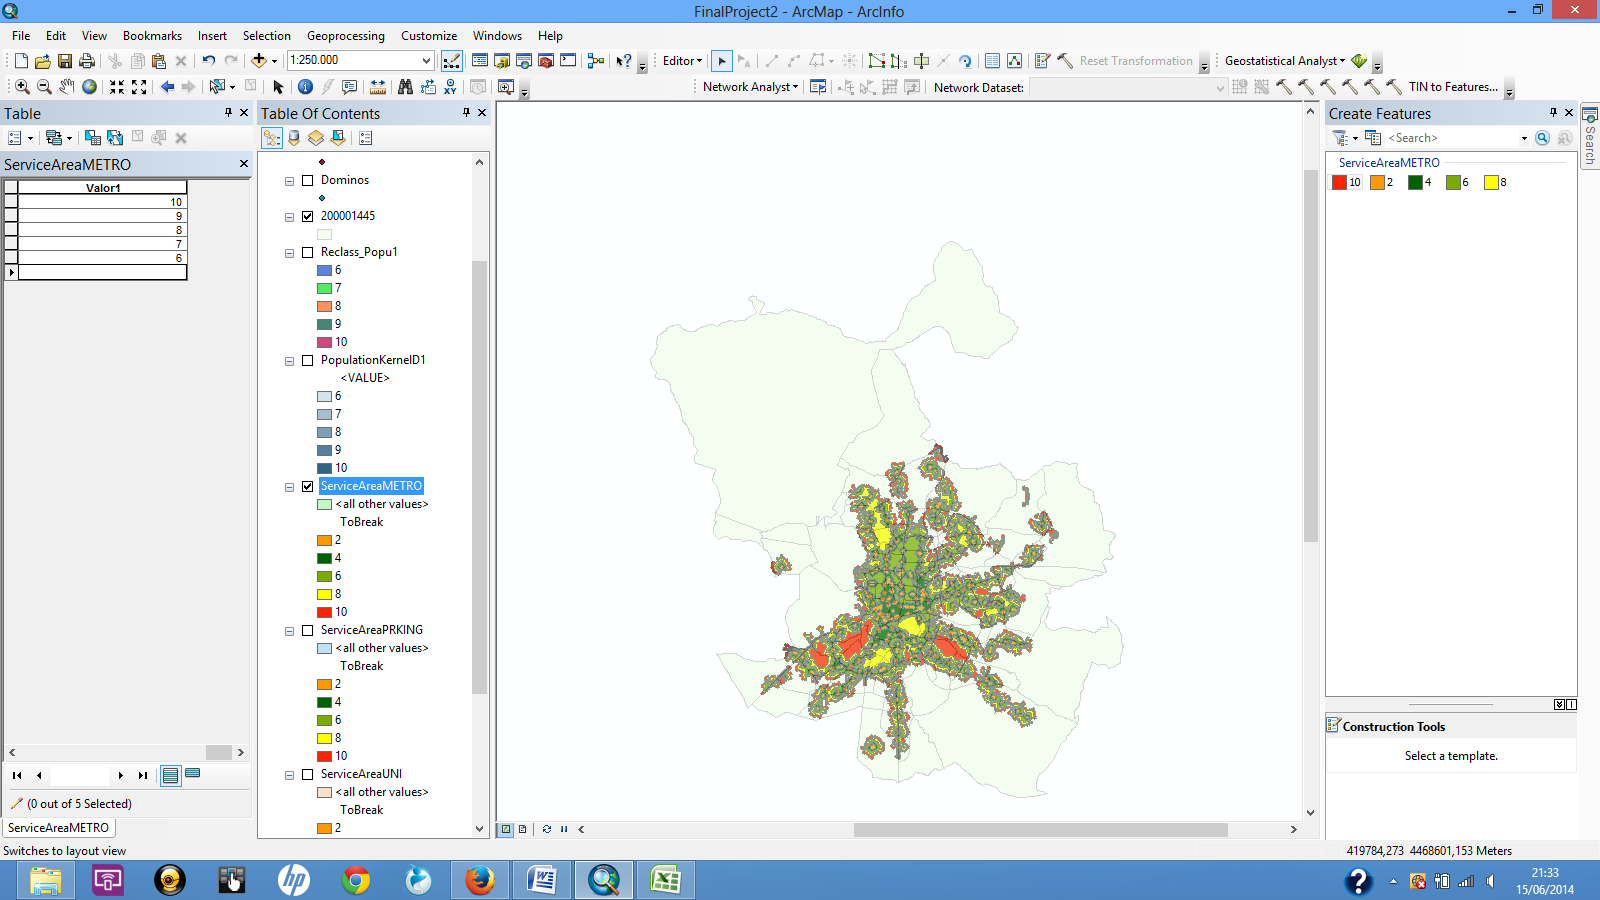Click the Zoom In tool
This screenshot has height=900, width=1600.
click(x=22, y=87)
